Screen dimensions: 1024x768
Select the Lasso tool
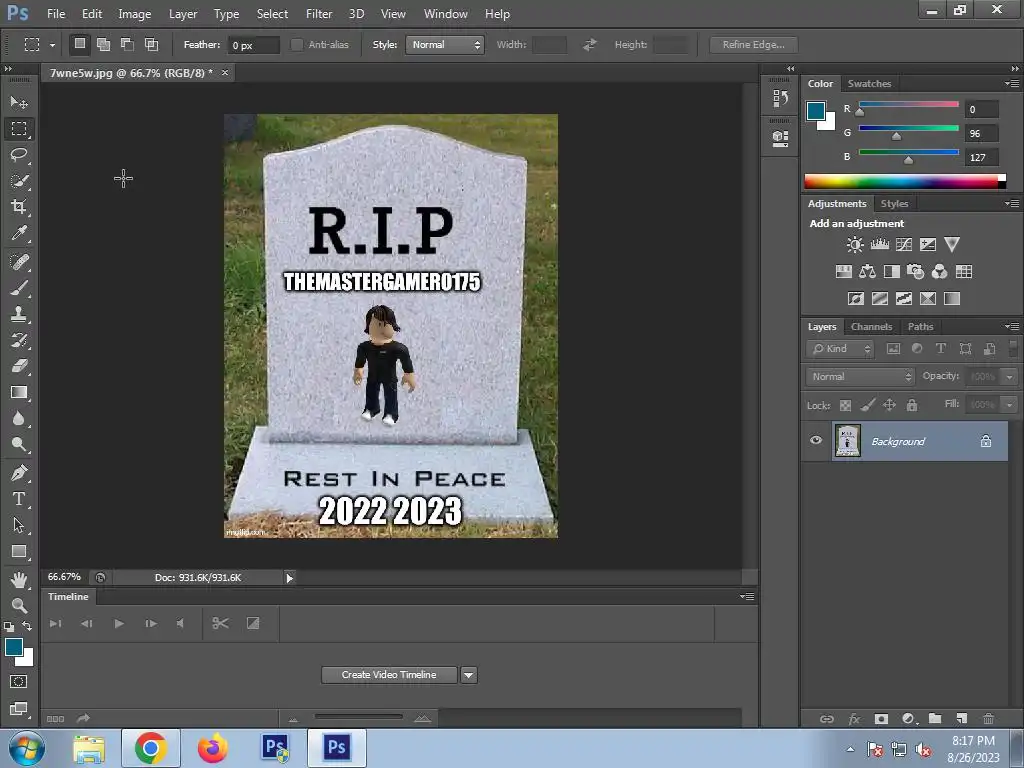point(19,155)
